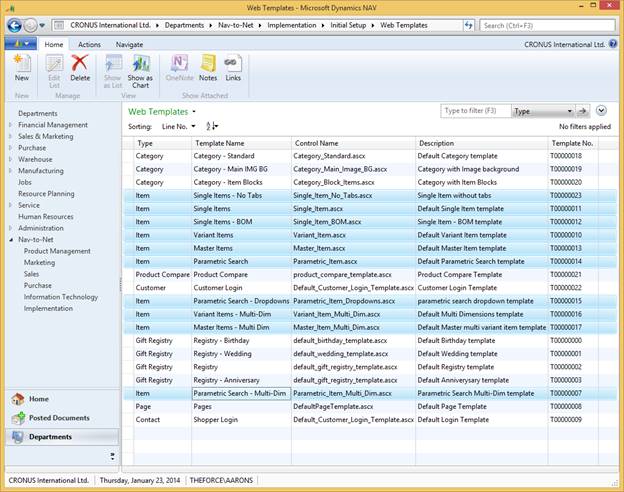Open Human Resources in the tree

coord(46,217)
